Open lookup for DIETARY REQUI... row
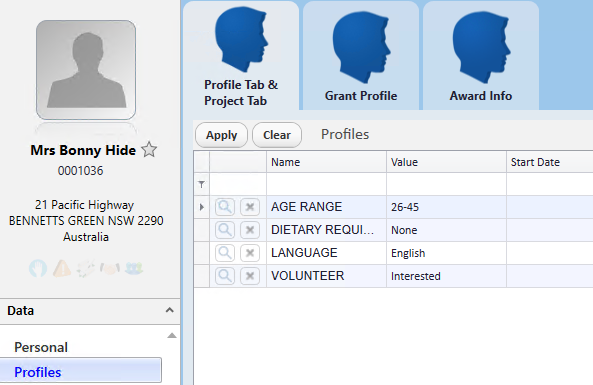593x385 pixels. [225, 230]
